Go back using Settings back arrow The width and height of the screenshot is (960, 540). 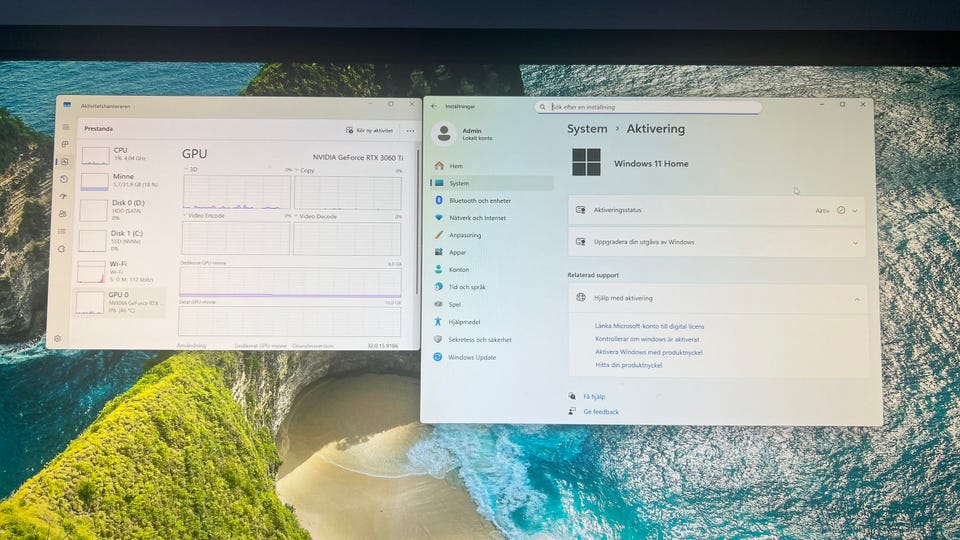click(x=434, y=106)
